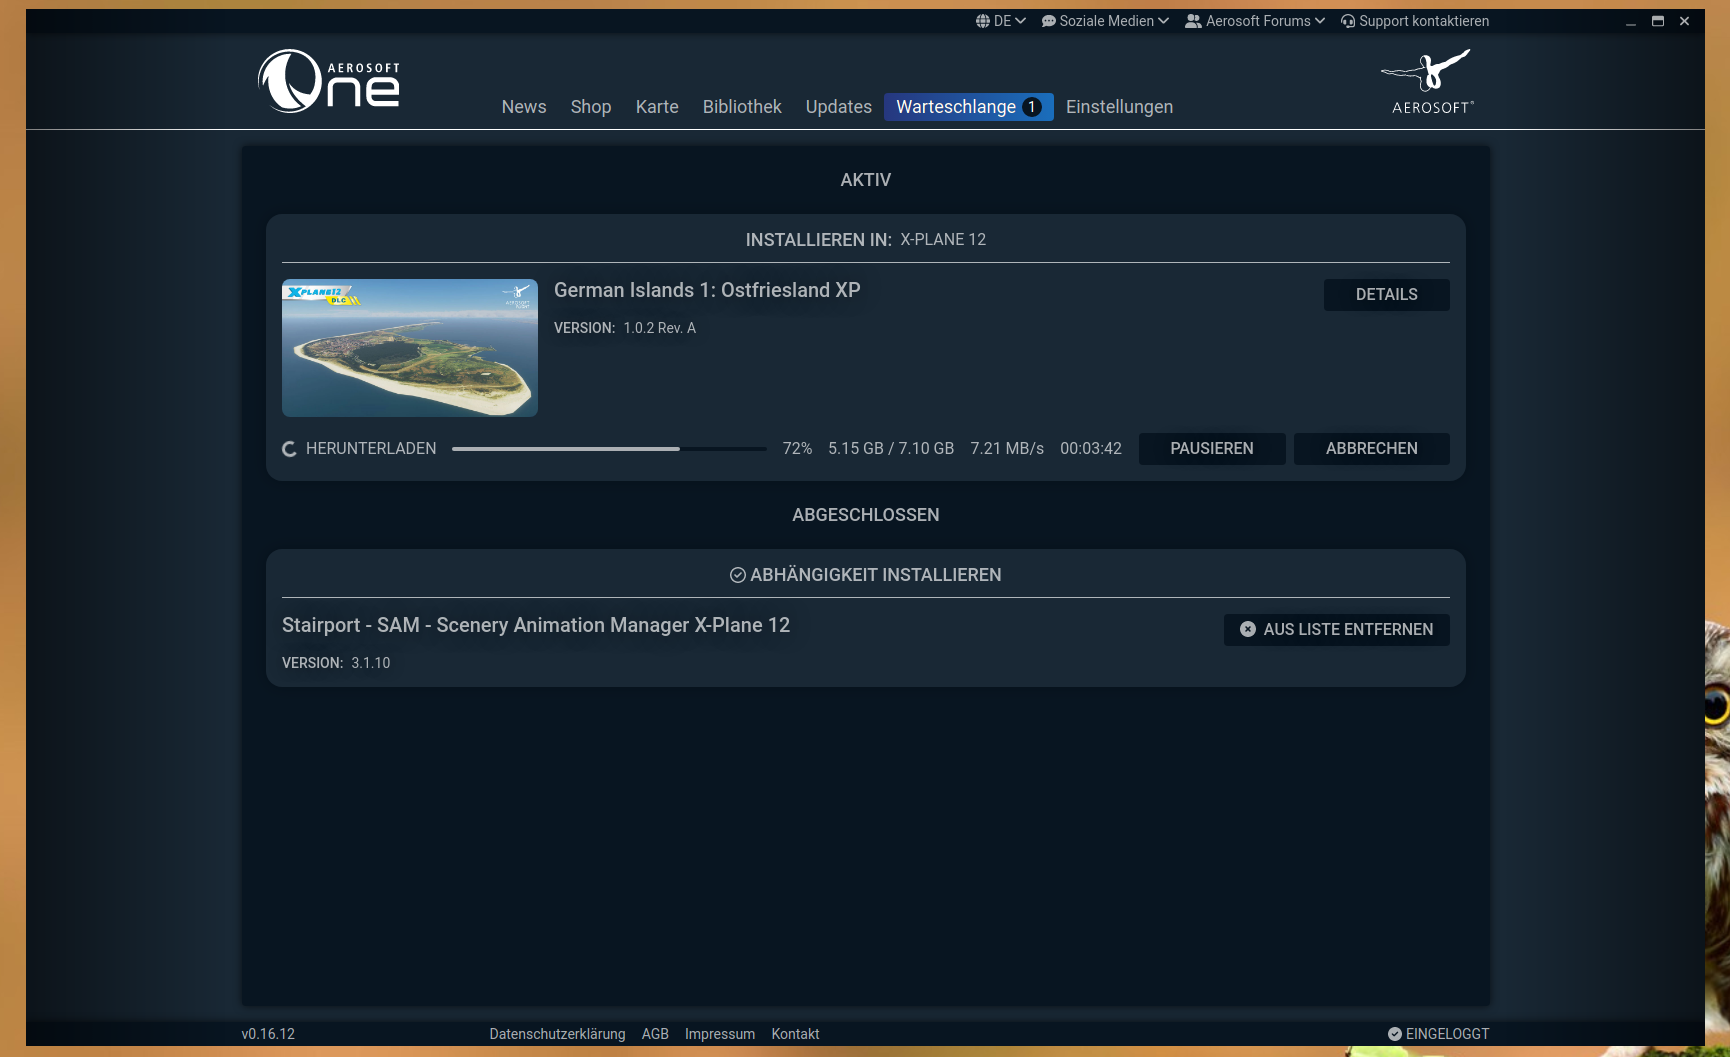
Task: Click the Aerosoft Forums people icon
Action: [1193, 21]
